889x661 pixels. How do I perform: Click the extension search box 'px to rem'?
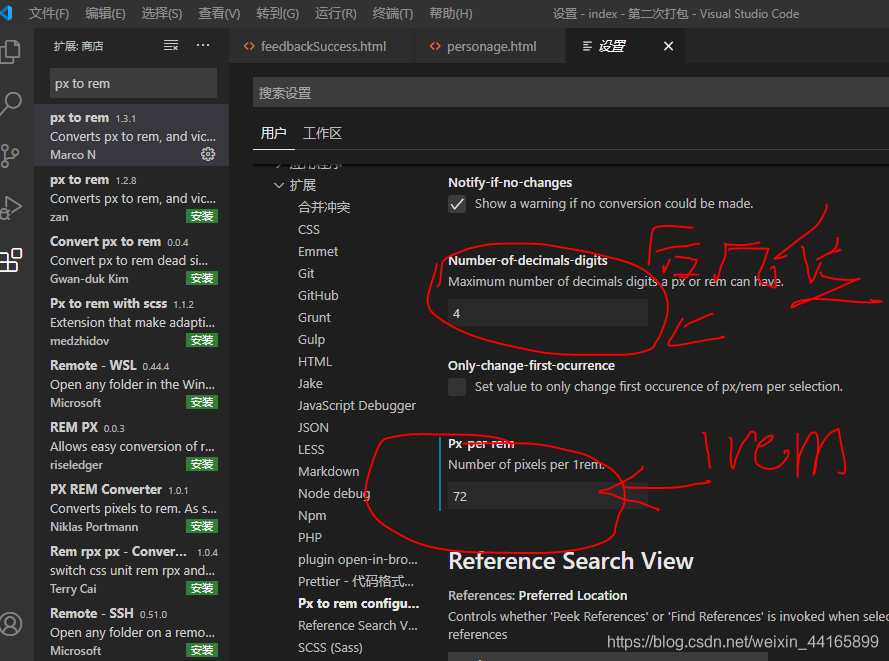[133, 83]
